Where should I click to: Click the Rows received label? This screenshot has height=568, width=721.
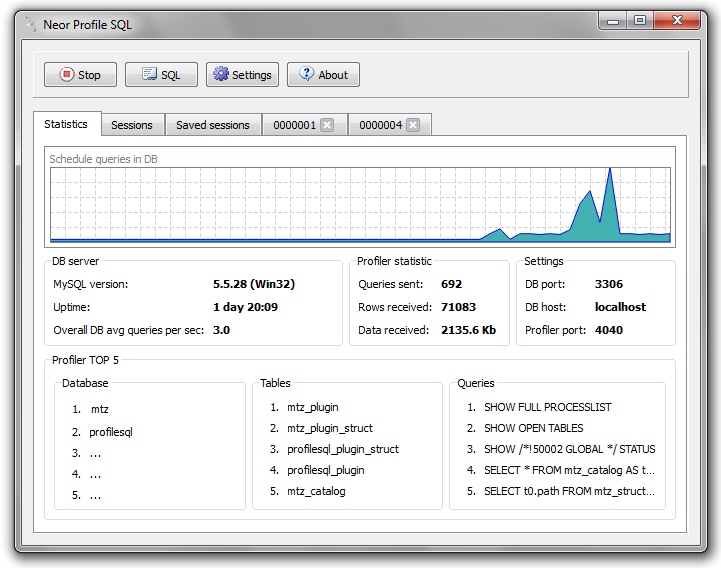tap(395, 307)
